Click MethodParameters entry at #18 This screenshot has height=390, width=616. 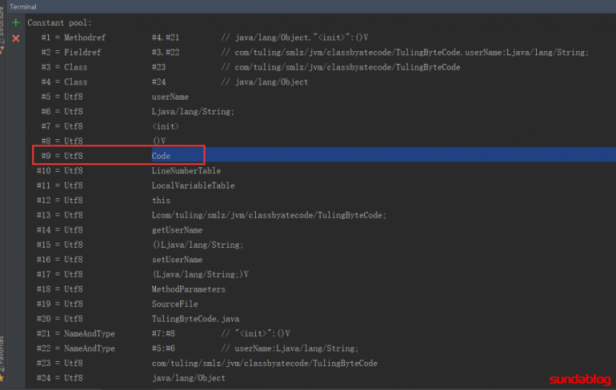tap(189, 289)
